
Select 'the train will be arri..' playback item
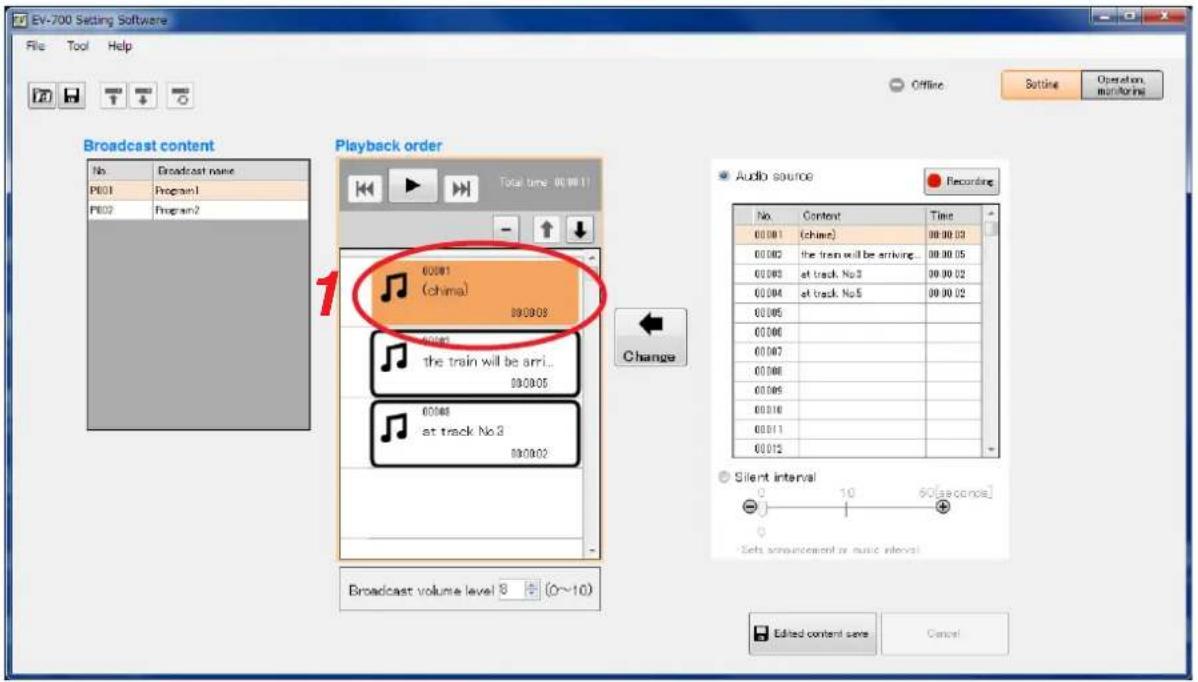click(x=474, y=363)
